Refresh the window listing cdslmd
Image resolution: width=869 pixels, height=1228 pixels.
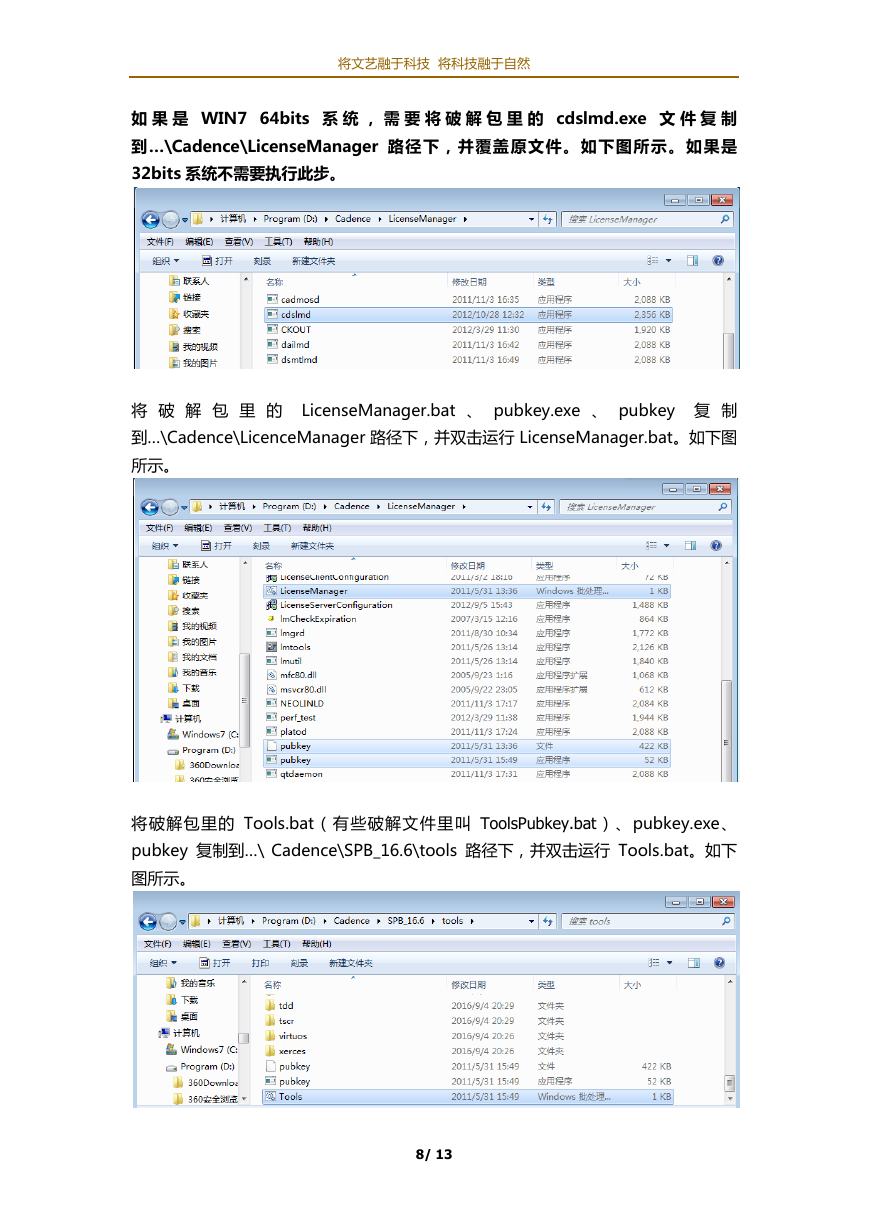point(548,219)
